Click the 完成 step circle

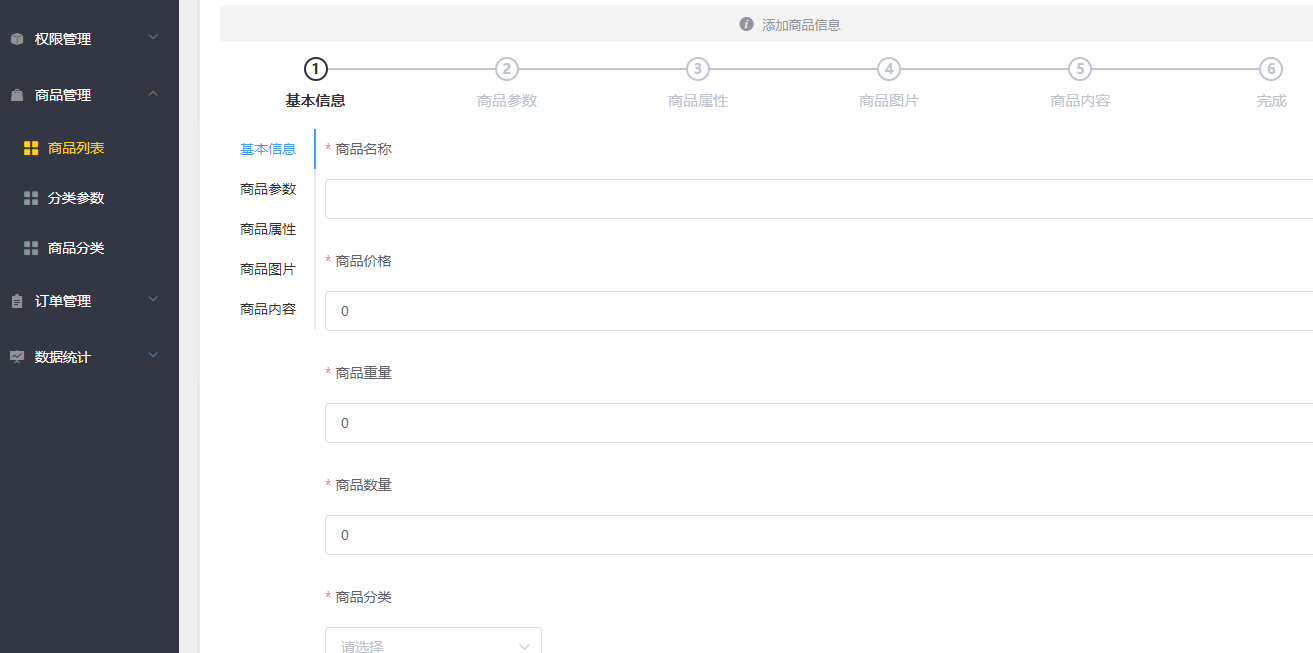coord(1270,69)
